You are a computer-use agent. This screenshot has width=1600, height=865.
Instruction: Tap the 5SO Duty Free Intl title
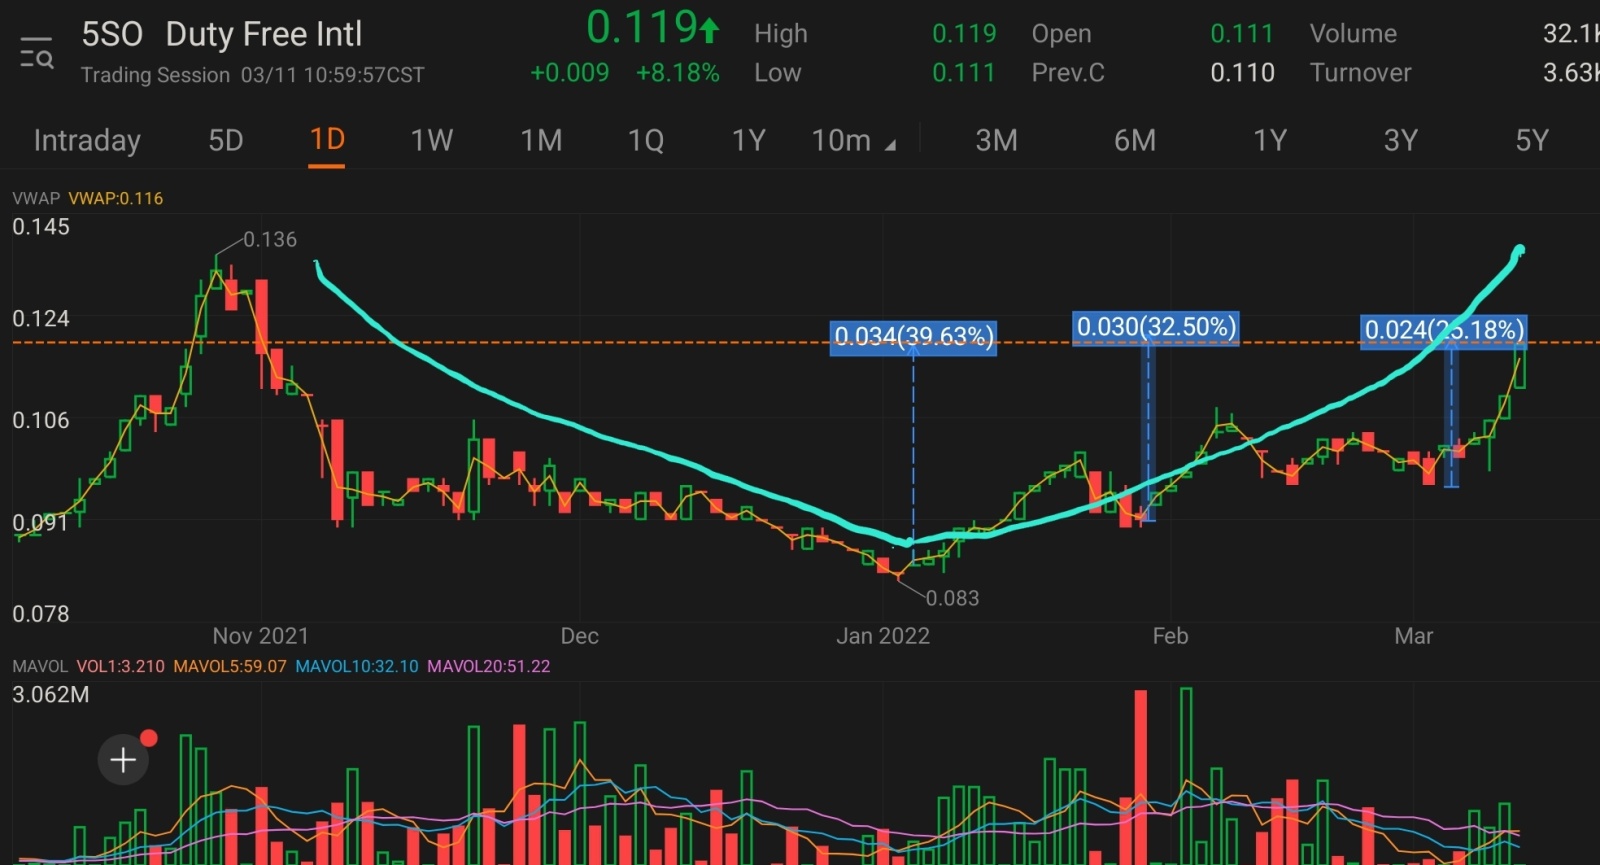coord(221,34)
